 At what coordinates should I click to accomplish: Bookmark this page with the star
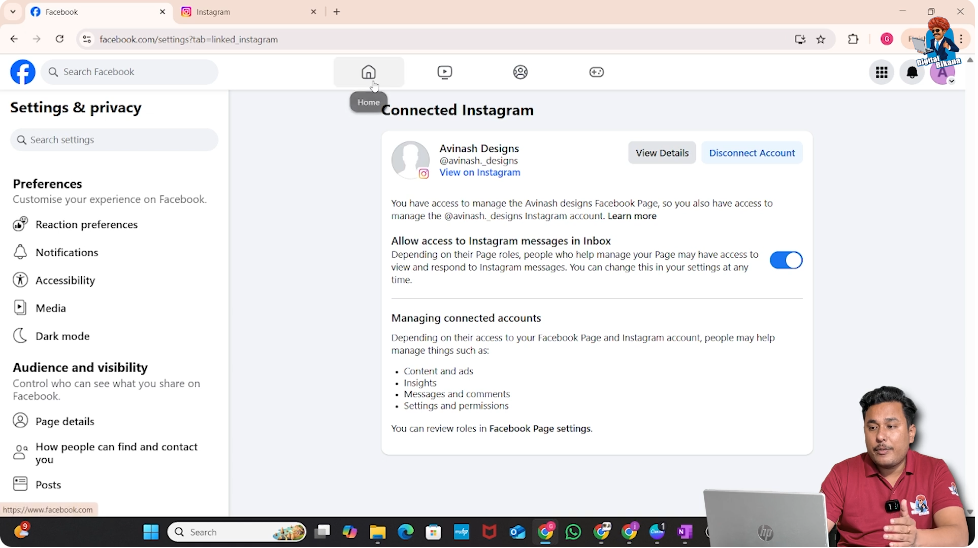[x=821, y=39]
